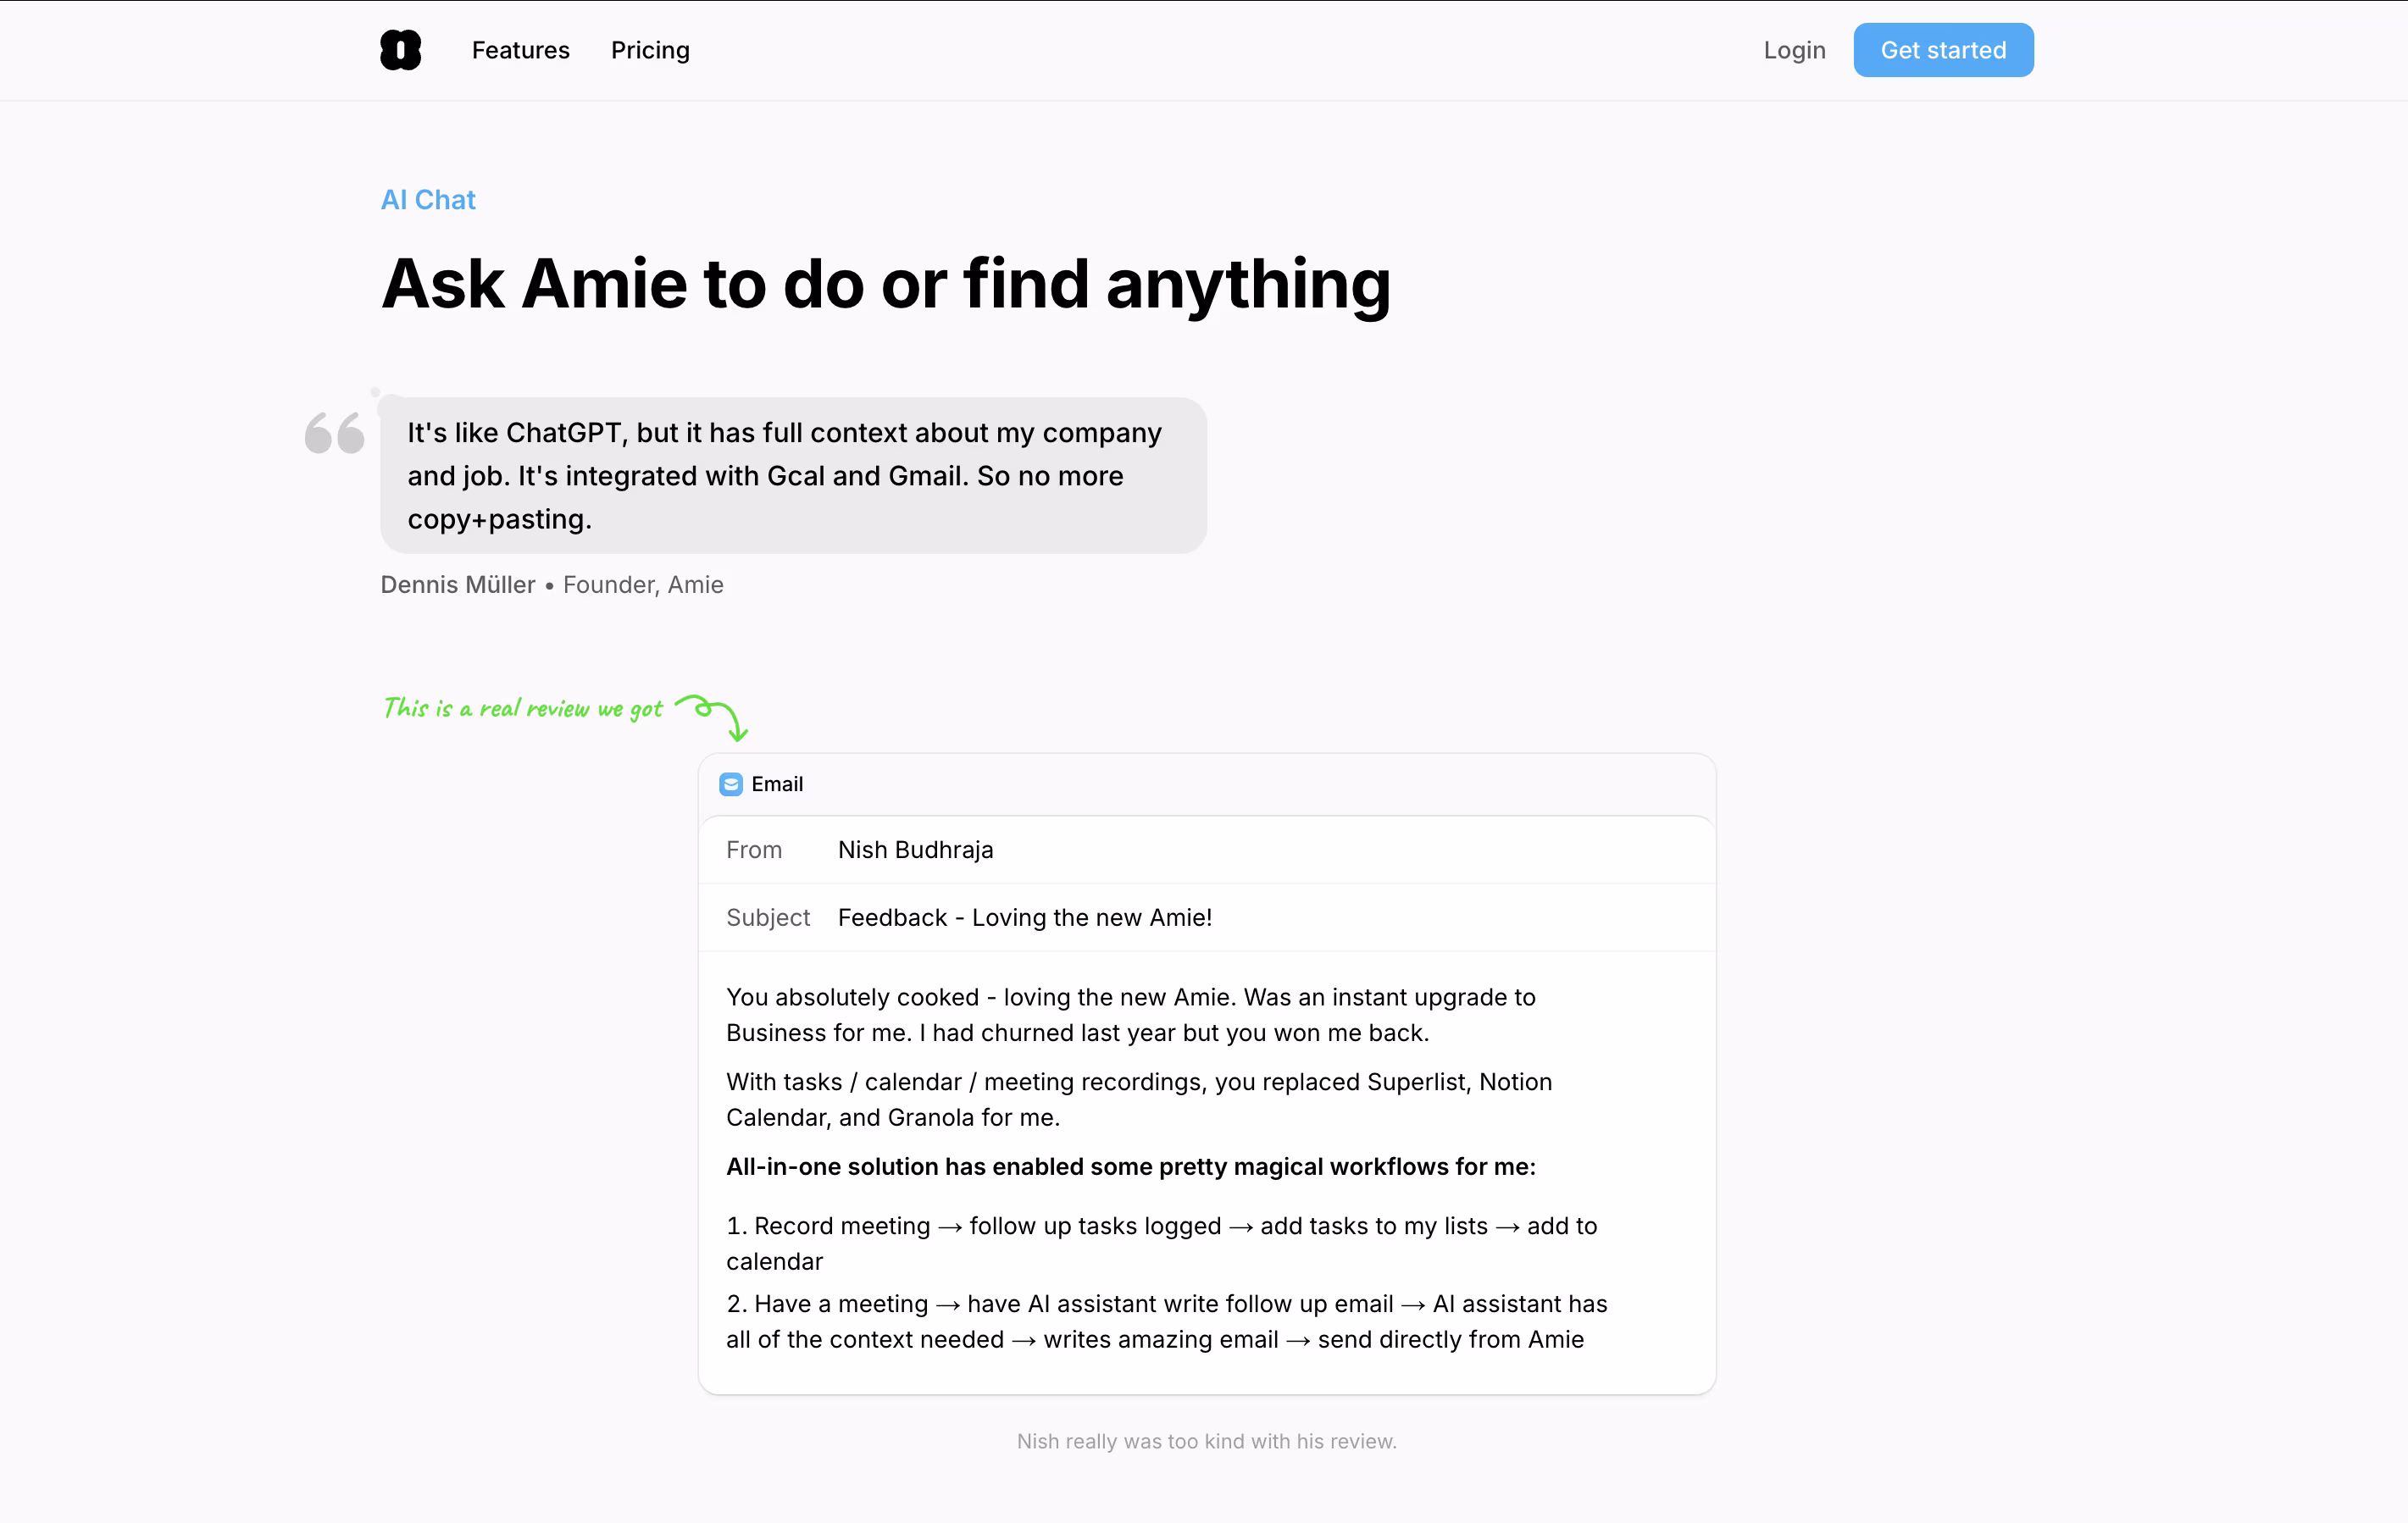Click the subject Feedback - Loving the new Amie!
The height and width of the screenshot is (1523, 2408).
pyautogui.click(x=1025, y=918)
